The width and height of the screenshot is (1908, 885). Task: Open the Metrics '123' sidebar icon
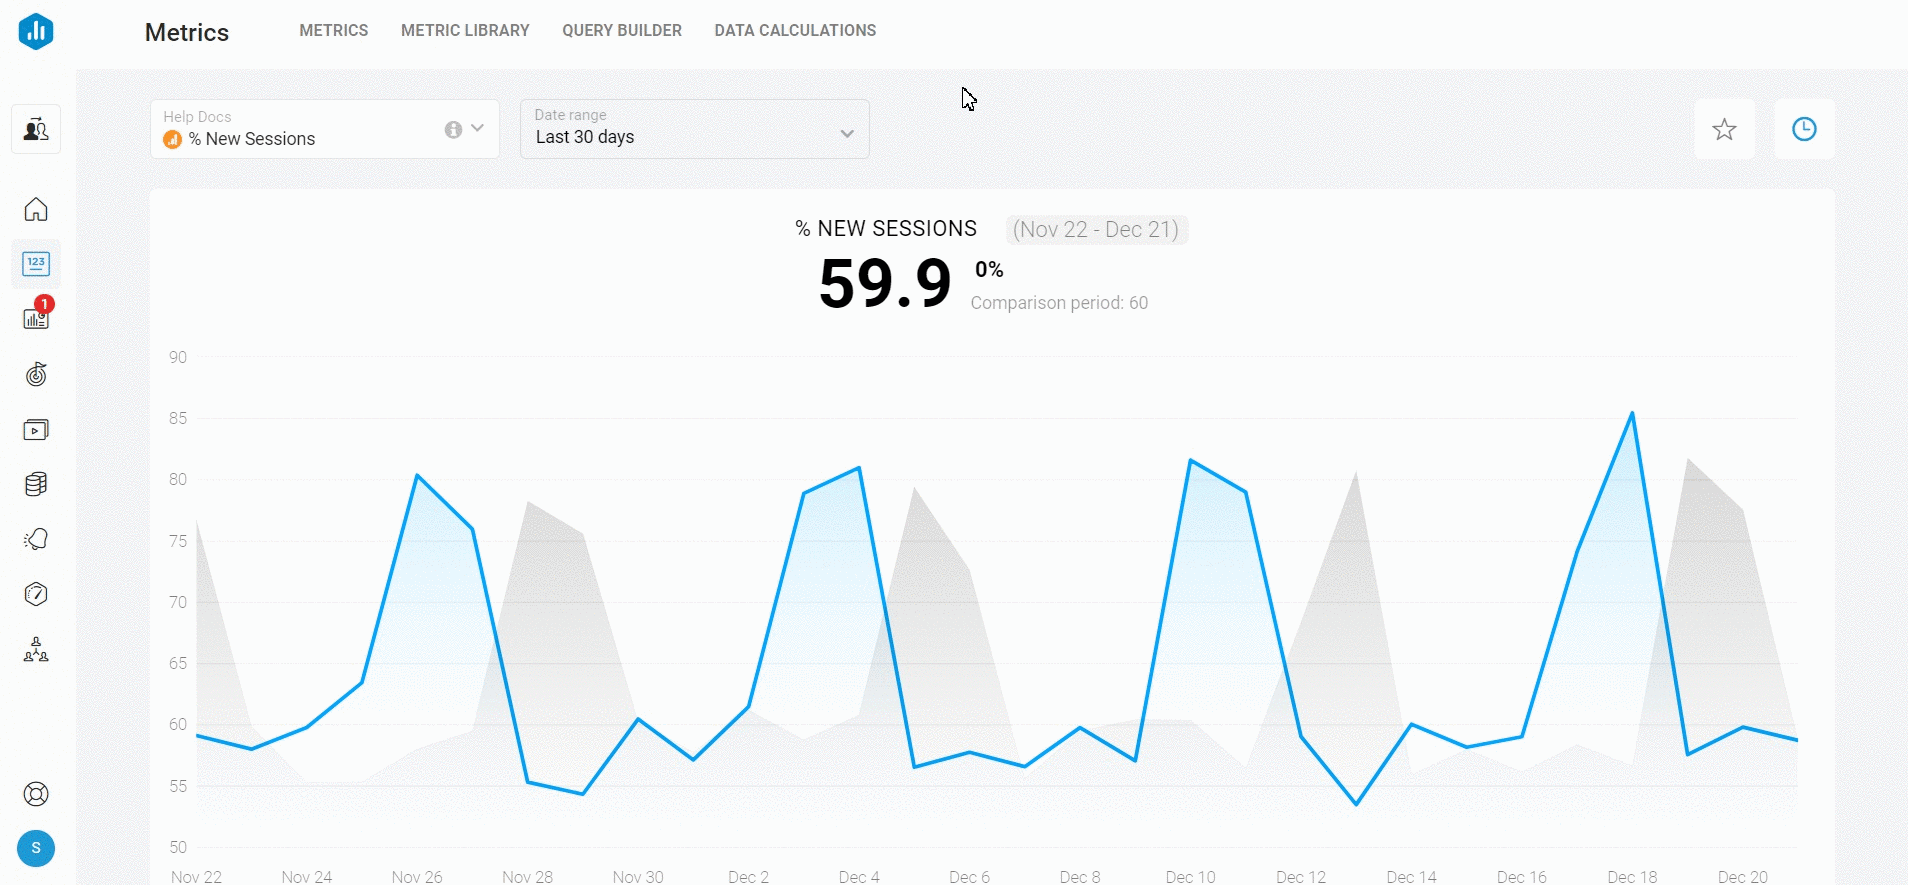[x=36, y=264]
